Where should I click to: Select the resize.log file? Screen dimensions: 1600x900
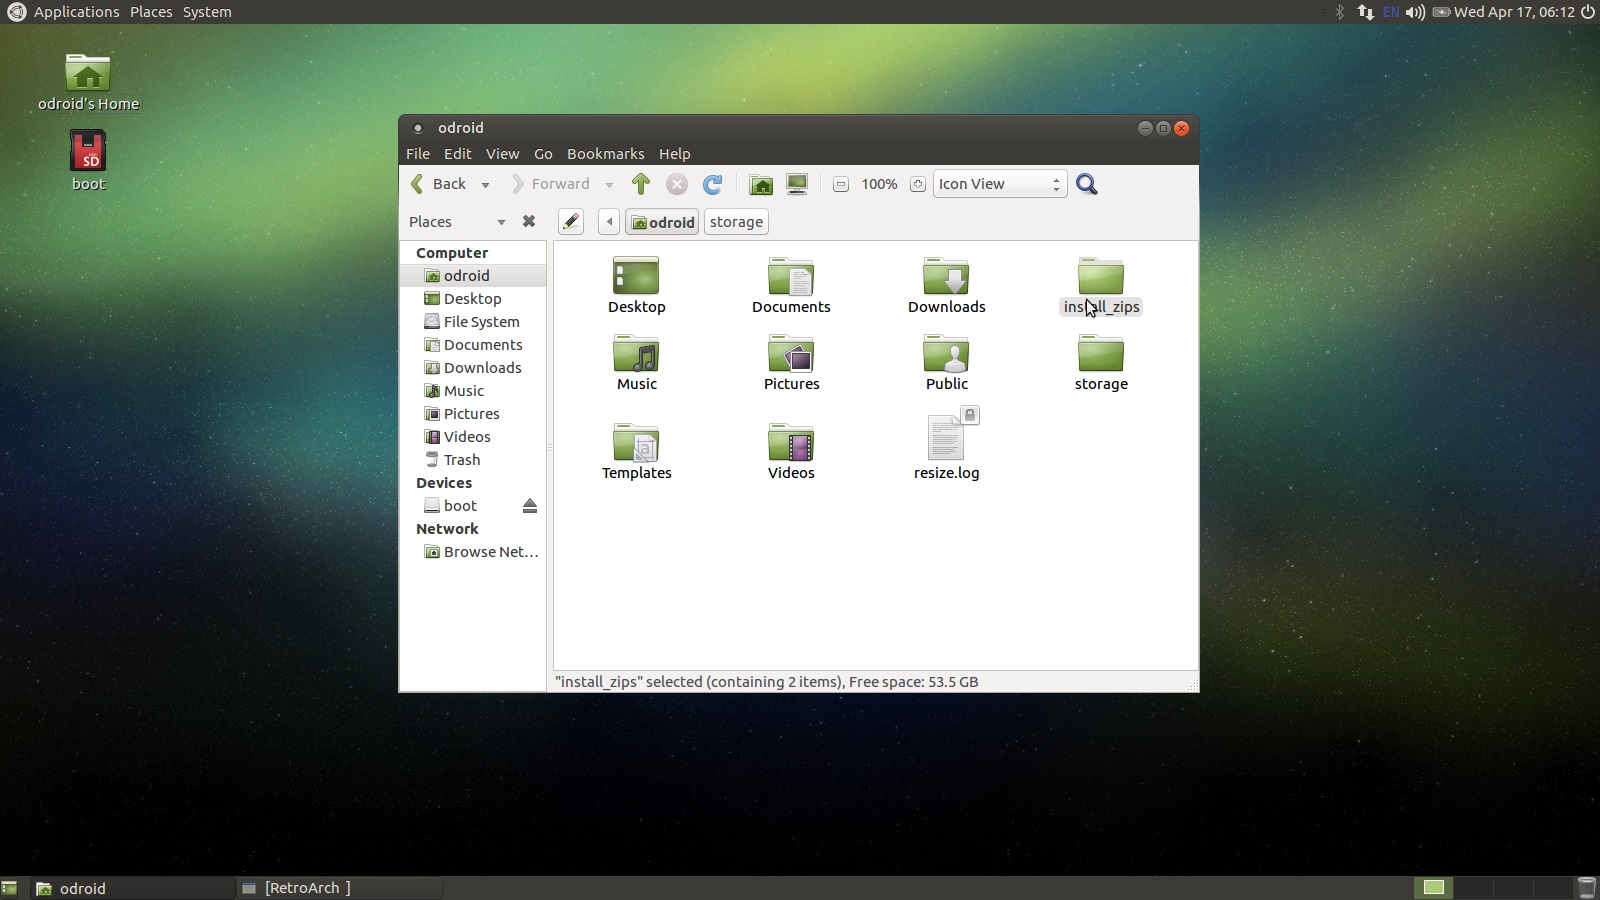point(946,445)
